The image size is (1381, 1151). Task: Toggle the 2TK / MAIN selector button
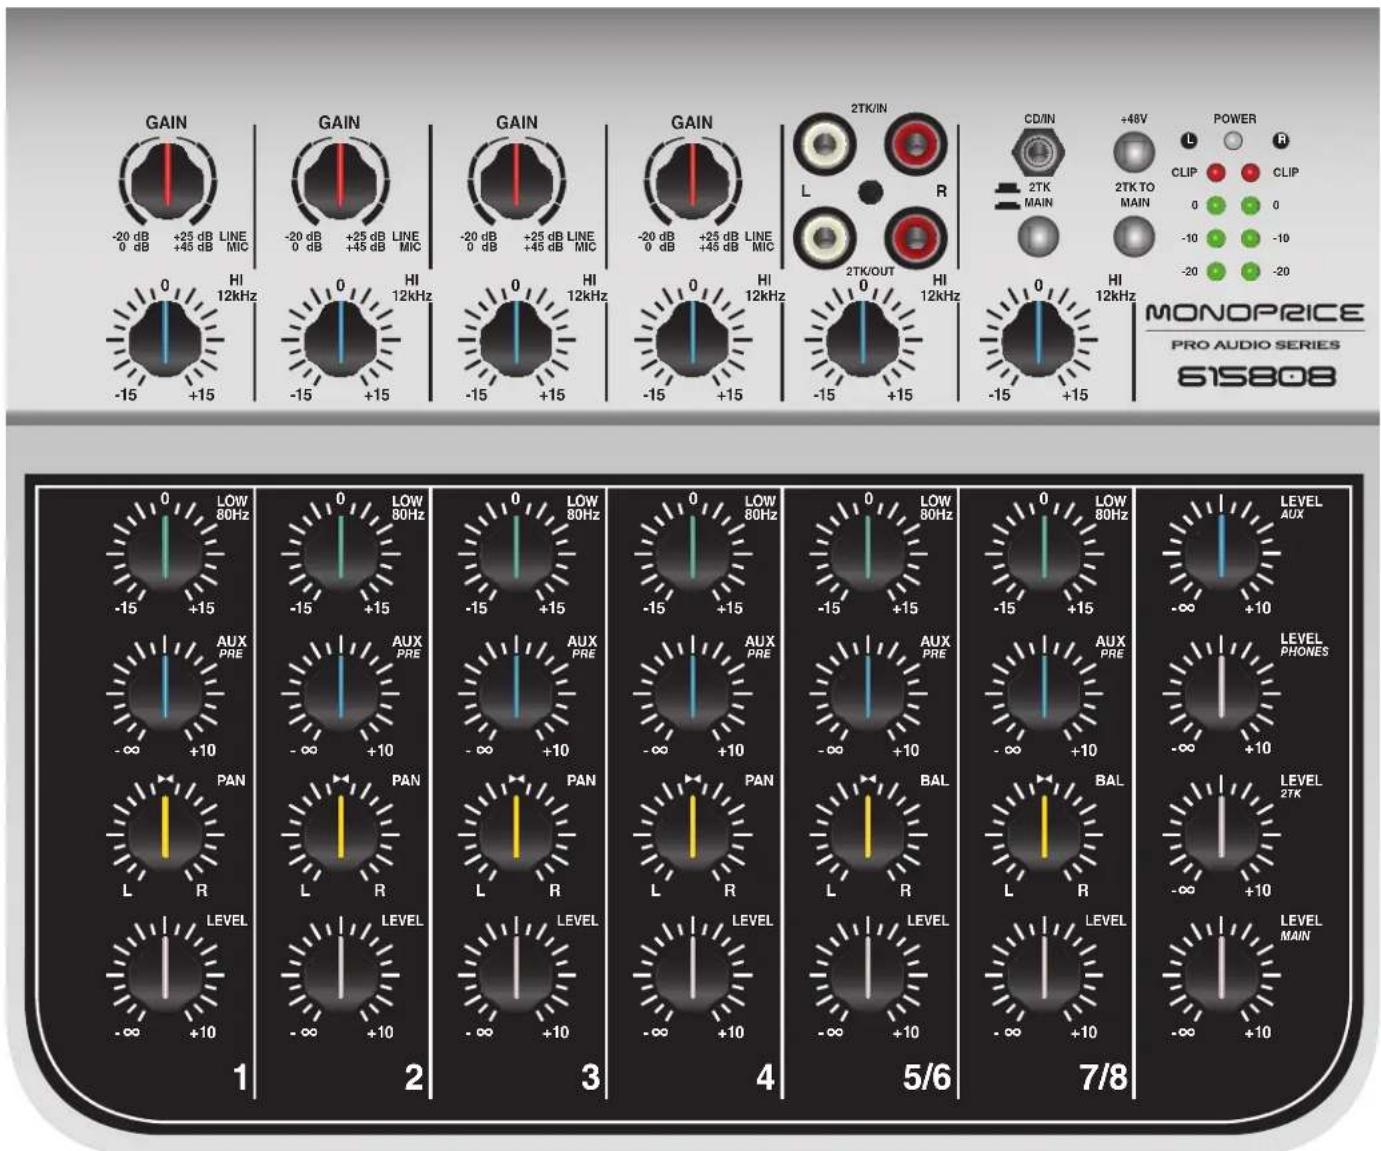pyautogui.click(x=1038, y=237)
